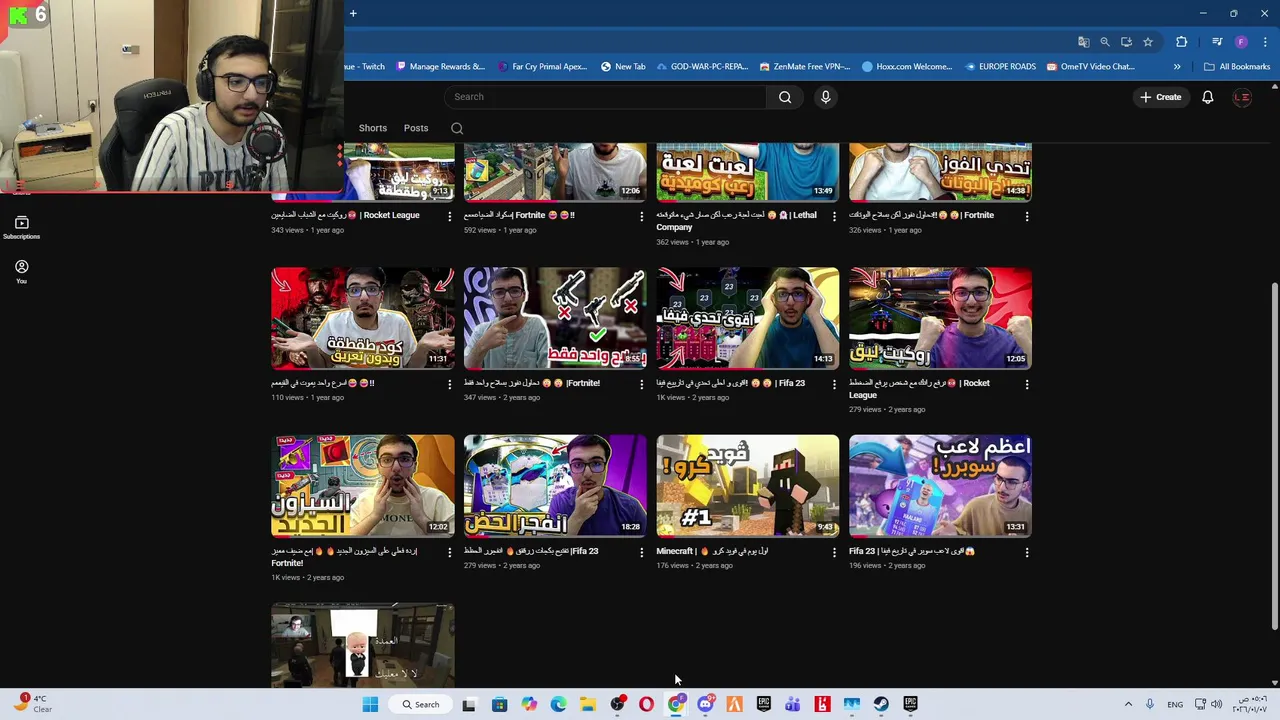Open options menu for Rocket League 343 views video
Image resolution: width=1280 pixels, height=720 pixels.
tap(449, 216)
